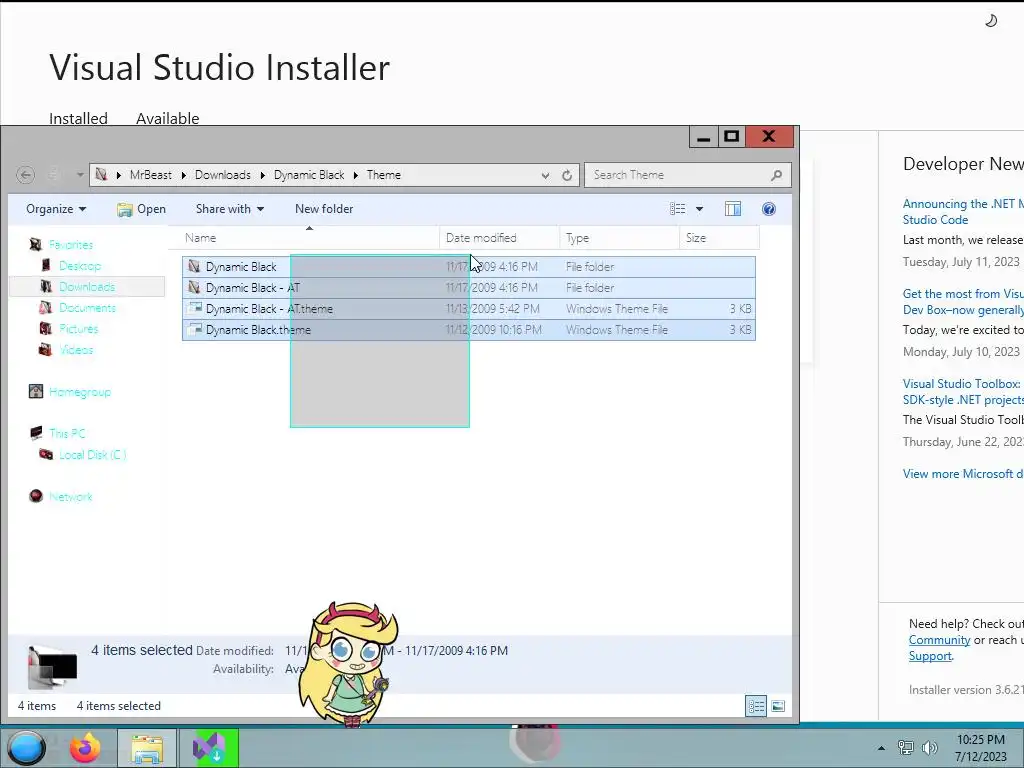Open Homegroup in navigation pane

point(80,392)
